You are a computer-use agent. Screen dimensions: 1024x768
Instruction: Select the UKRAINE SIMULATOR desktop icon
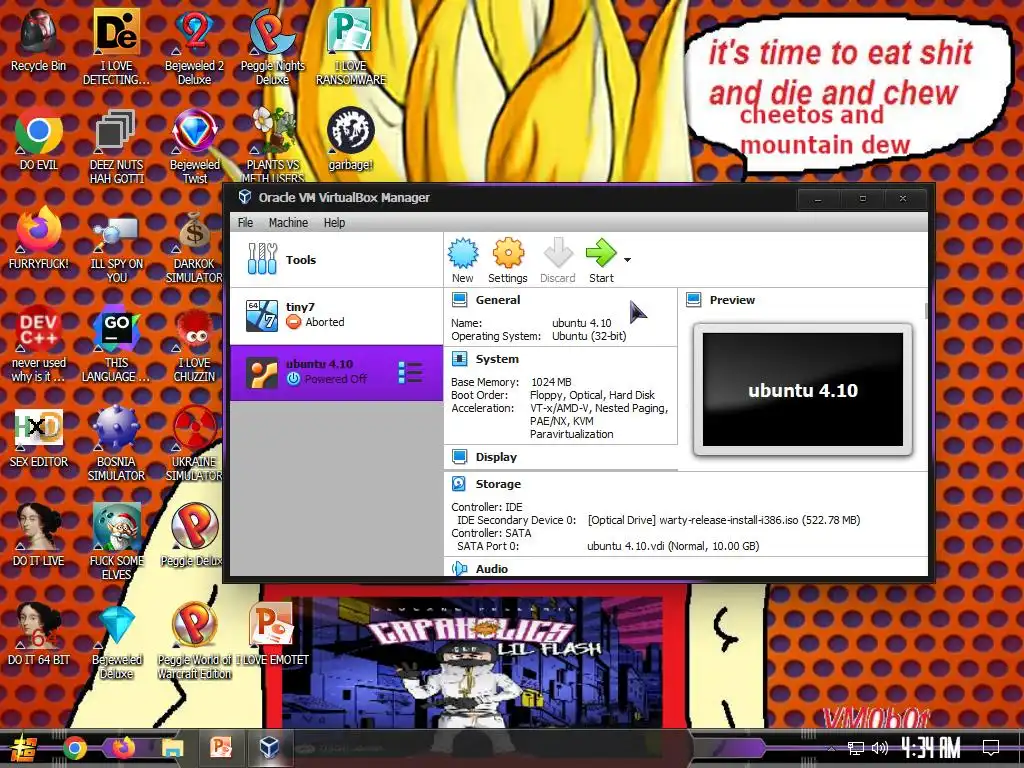pyautogui.click(x=195, y=443)
